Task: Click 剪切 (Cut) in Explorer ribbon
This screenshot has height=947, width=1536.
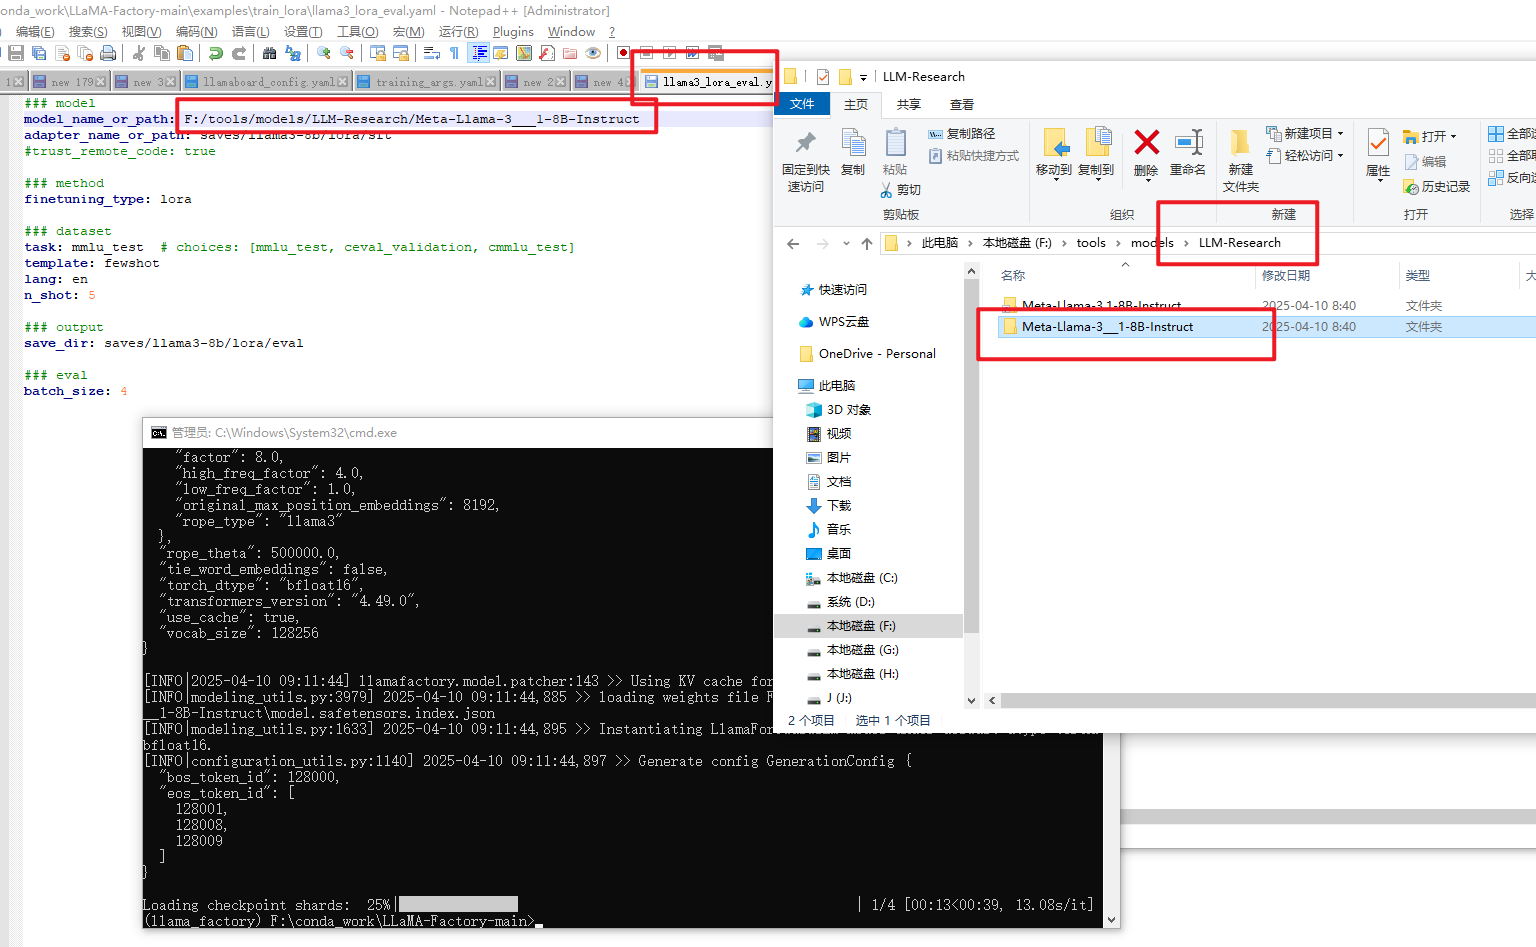Action: coord(901,190)
